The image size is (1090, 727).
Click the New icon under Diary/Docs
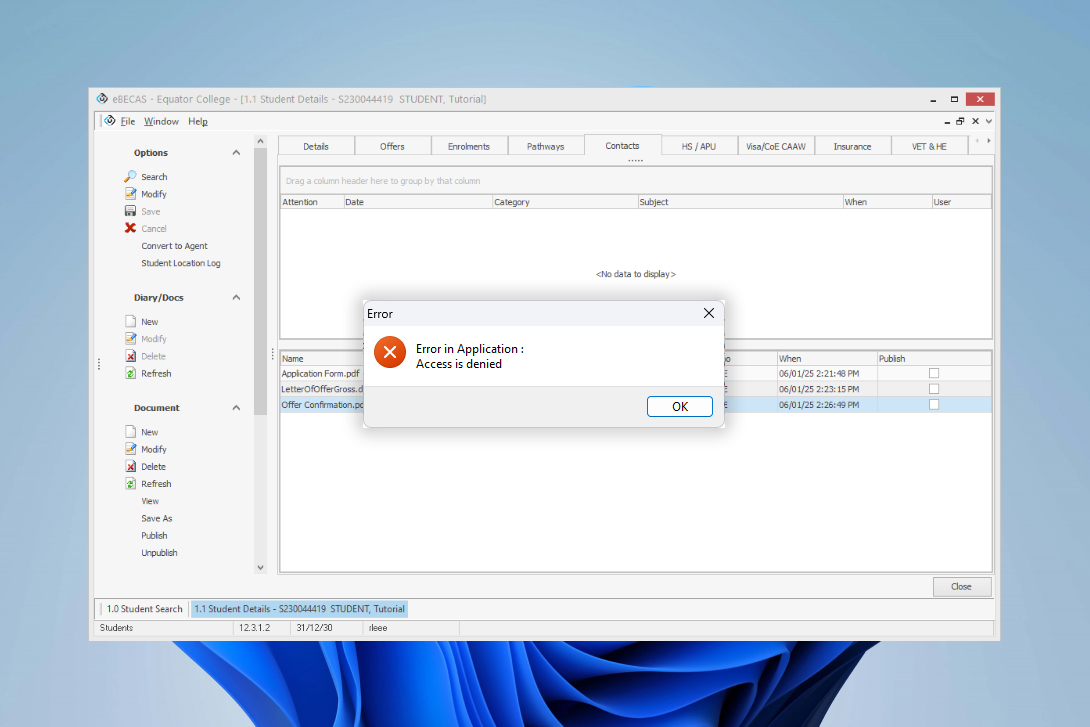[x=130, y=322]
